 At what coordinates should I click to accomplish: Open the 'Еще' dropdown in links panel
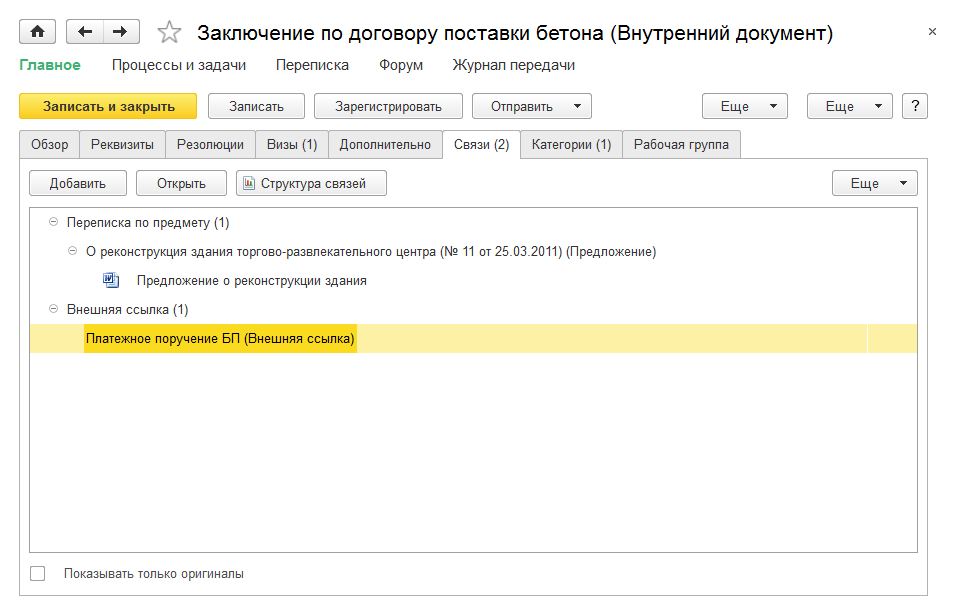pos(874,183)
